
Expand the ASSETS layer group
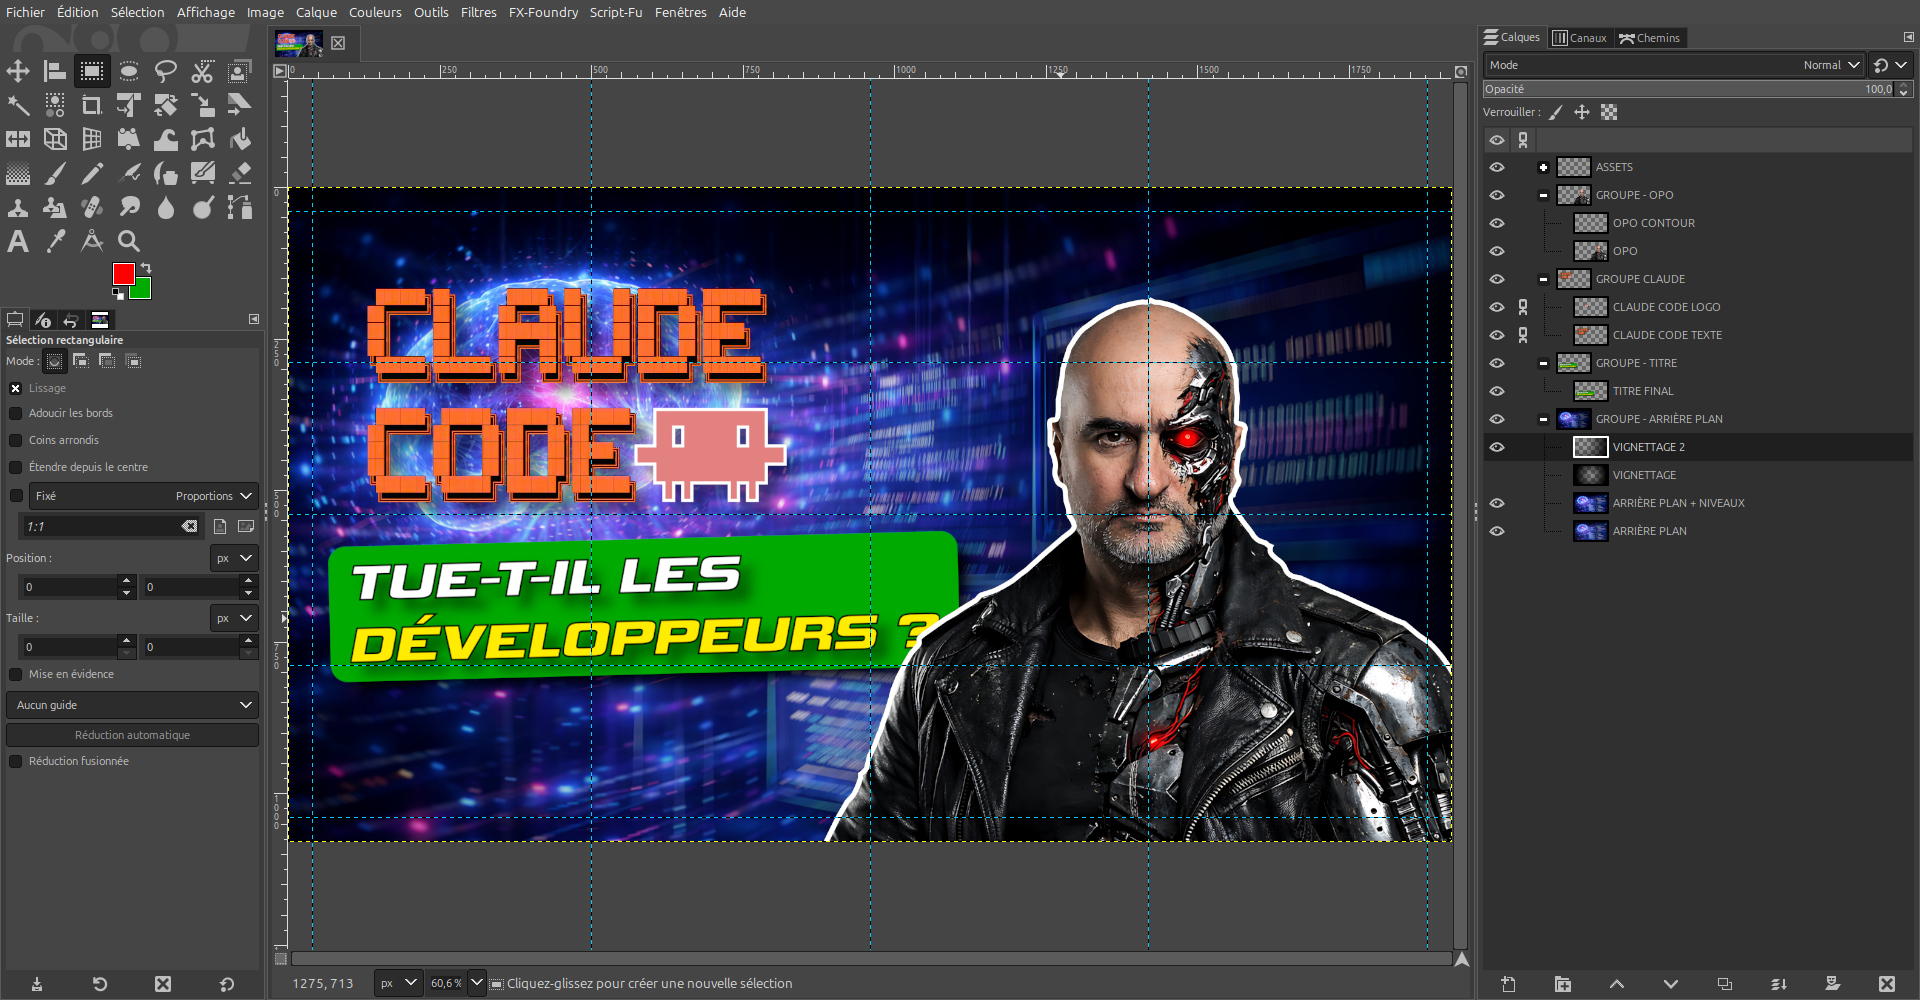[x=1543, y=167]
